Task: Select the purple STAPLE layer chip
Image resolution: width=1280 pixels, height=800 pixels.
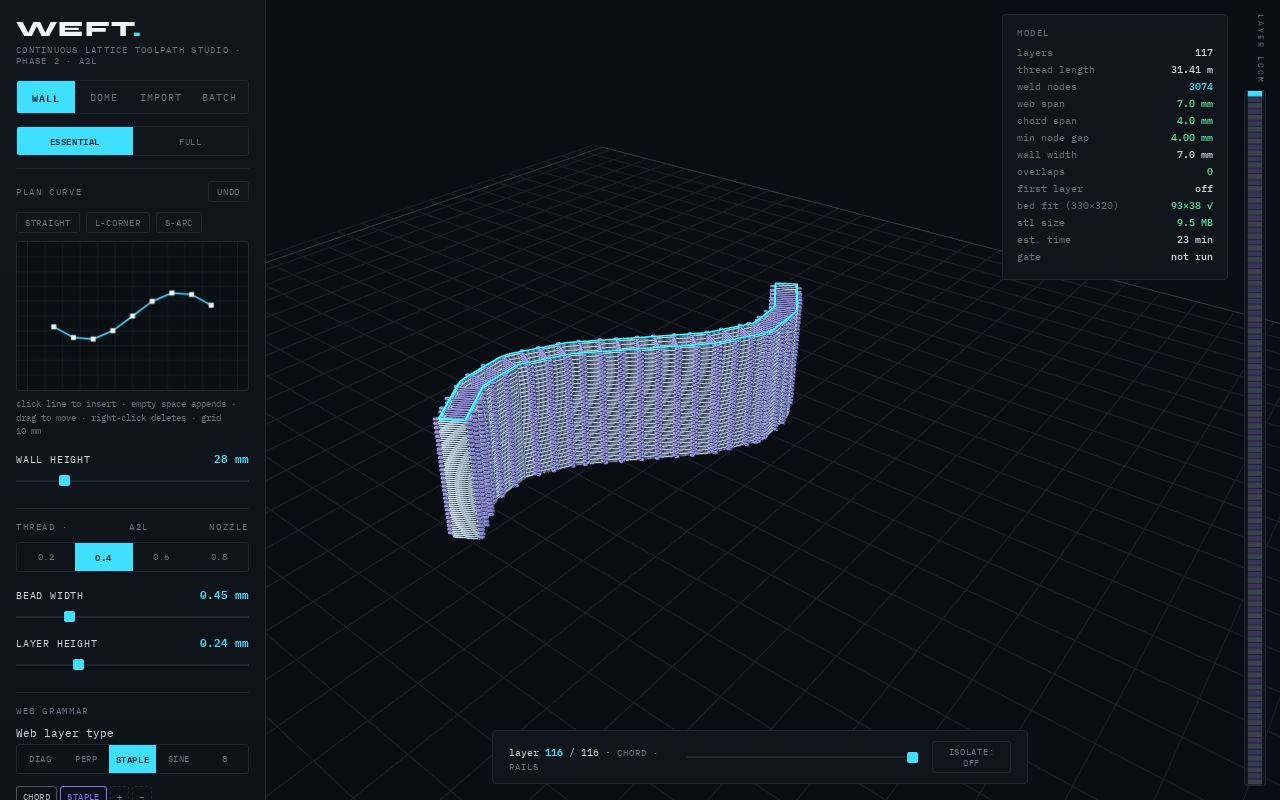Action: coord(83,794)
